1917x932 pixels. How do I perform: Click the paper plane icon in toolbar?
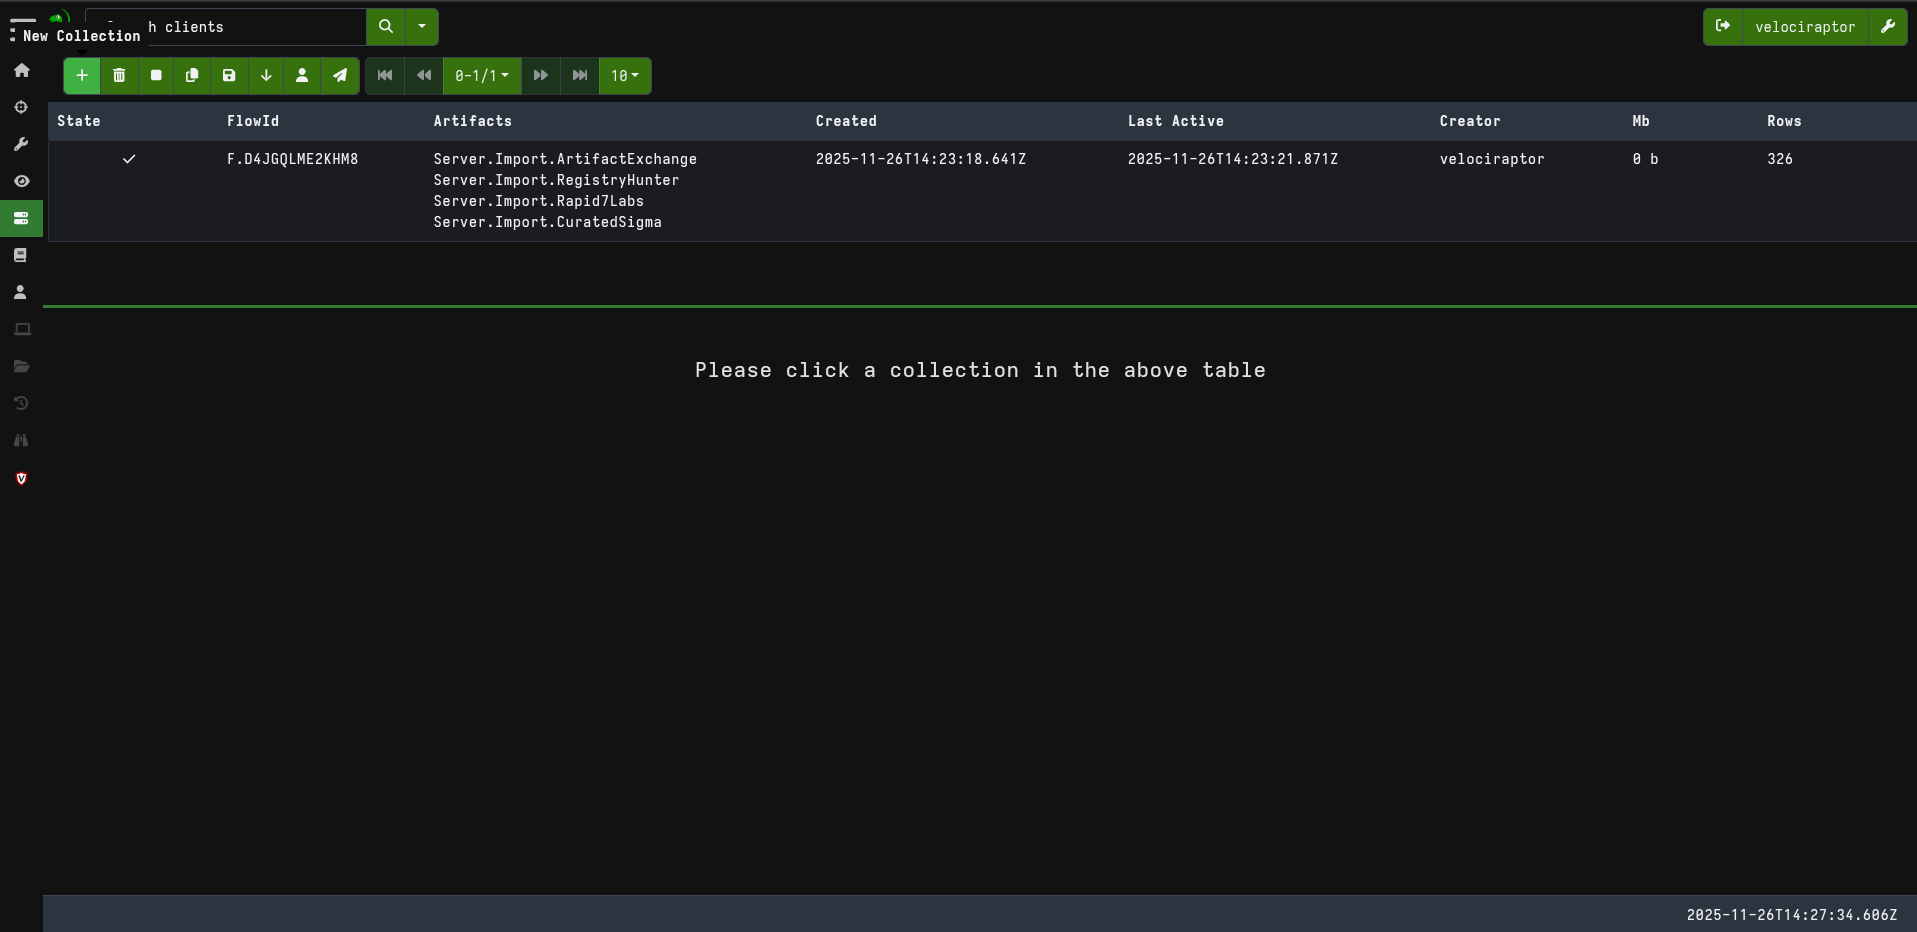pyautogui.click(x=340, y=76)
